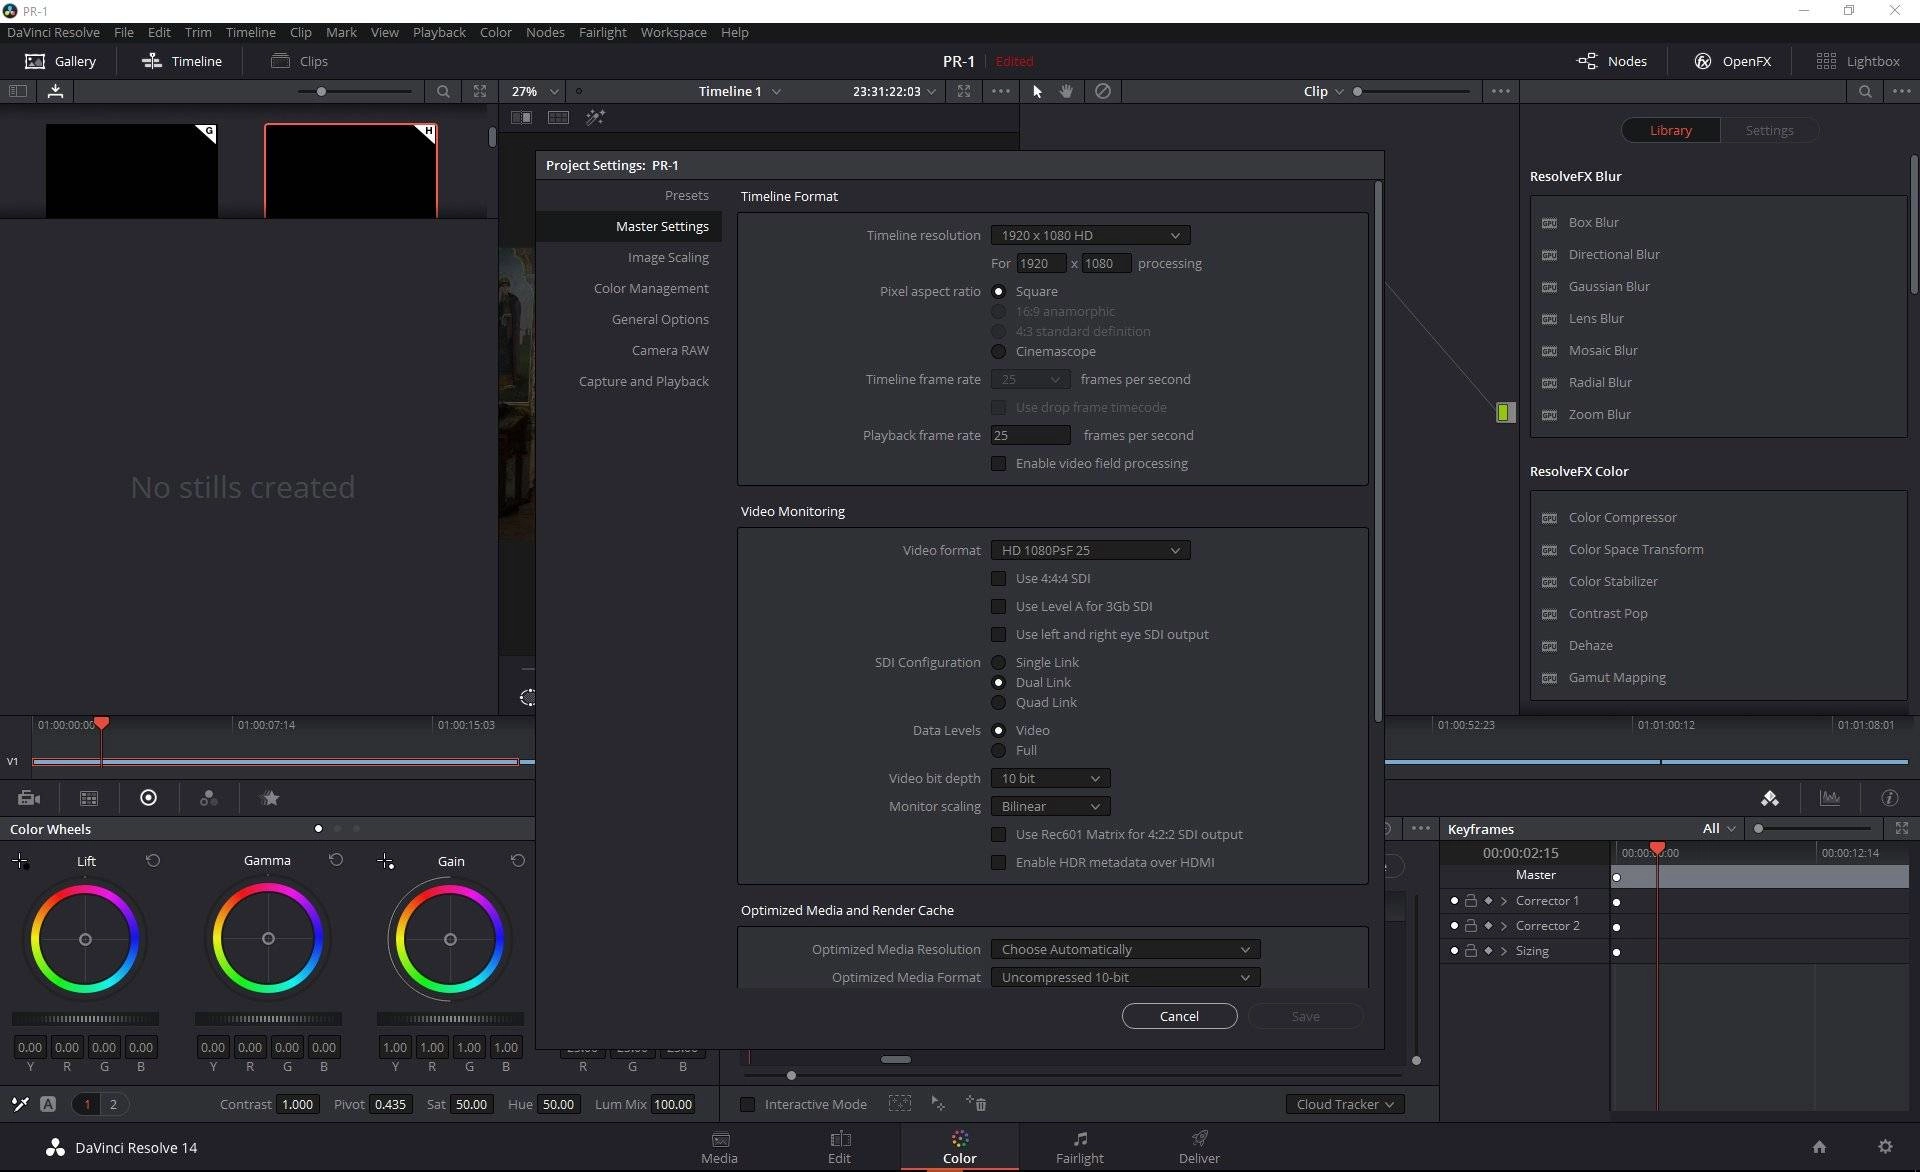Image resolution: width=1920 pixels, height=1172 pixels.
Task: Click the viewer search magnifier icon
Action: 443,91
